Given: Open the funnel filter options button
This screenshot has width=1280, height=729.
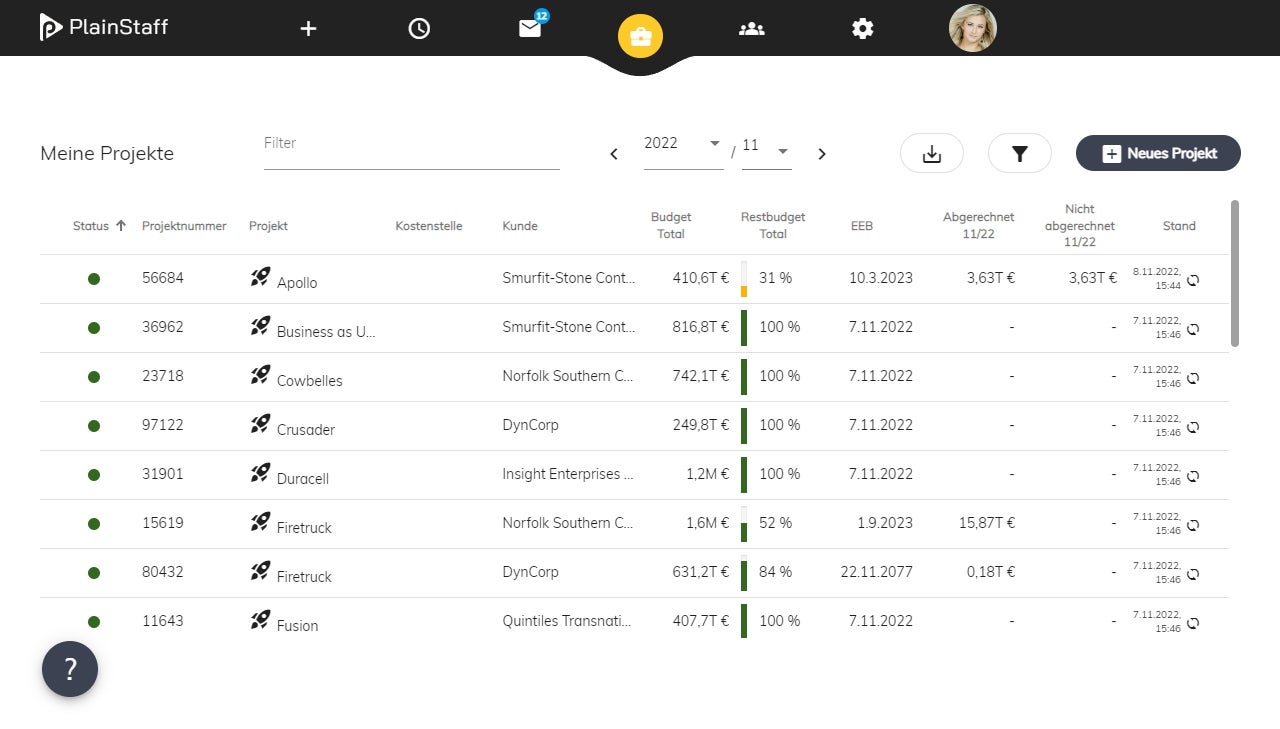Looking at the screenshot, I should click(1019, 154).
